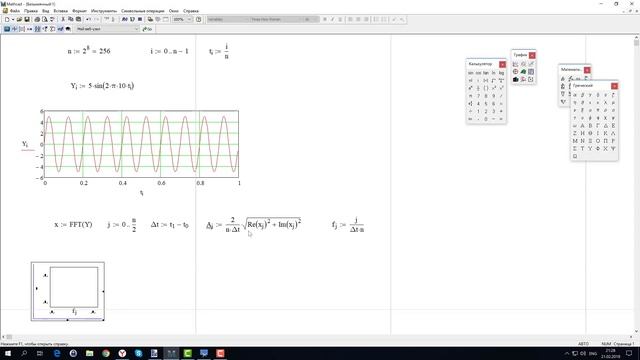640x360 pixels.
Task: Close the Graph palette
Action: (x=532, y=55)
